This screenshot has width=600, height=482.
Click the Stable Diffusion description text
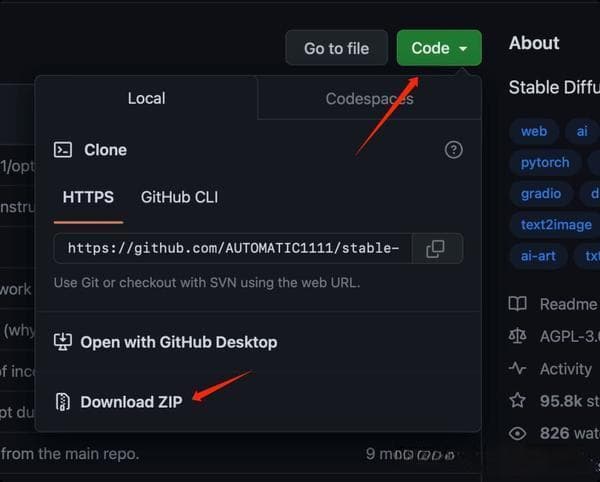point(554,88)
